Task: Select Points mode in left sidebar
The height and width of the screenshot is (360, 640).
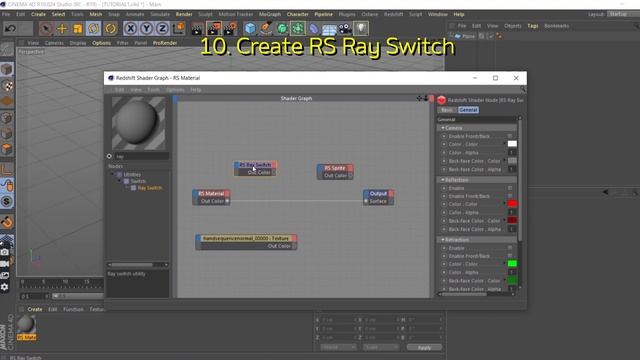Action: 7,118
